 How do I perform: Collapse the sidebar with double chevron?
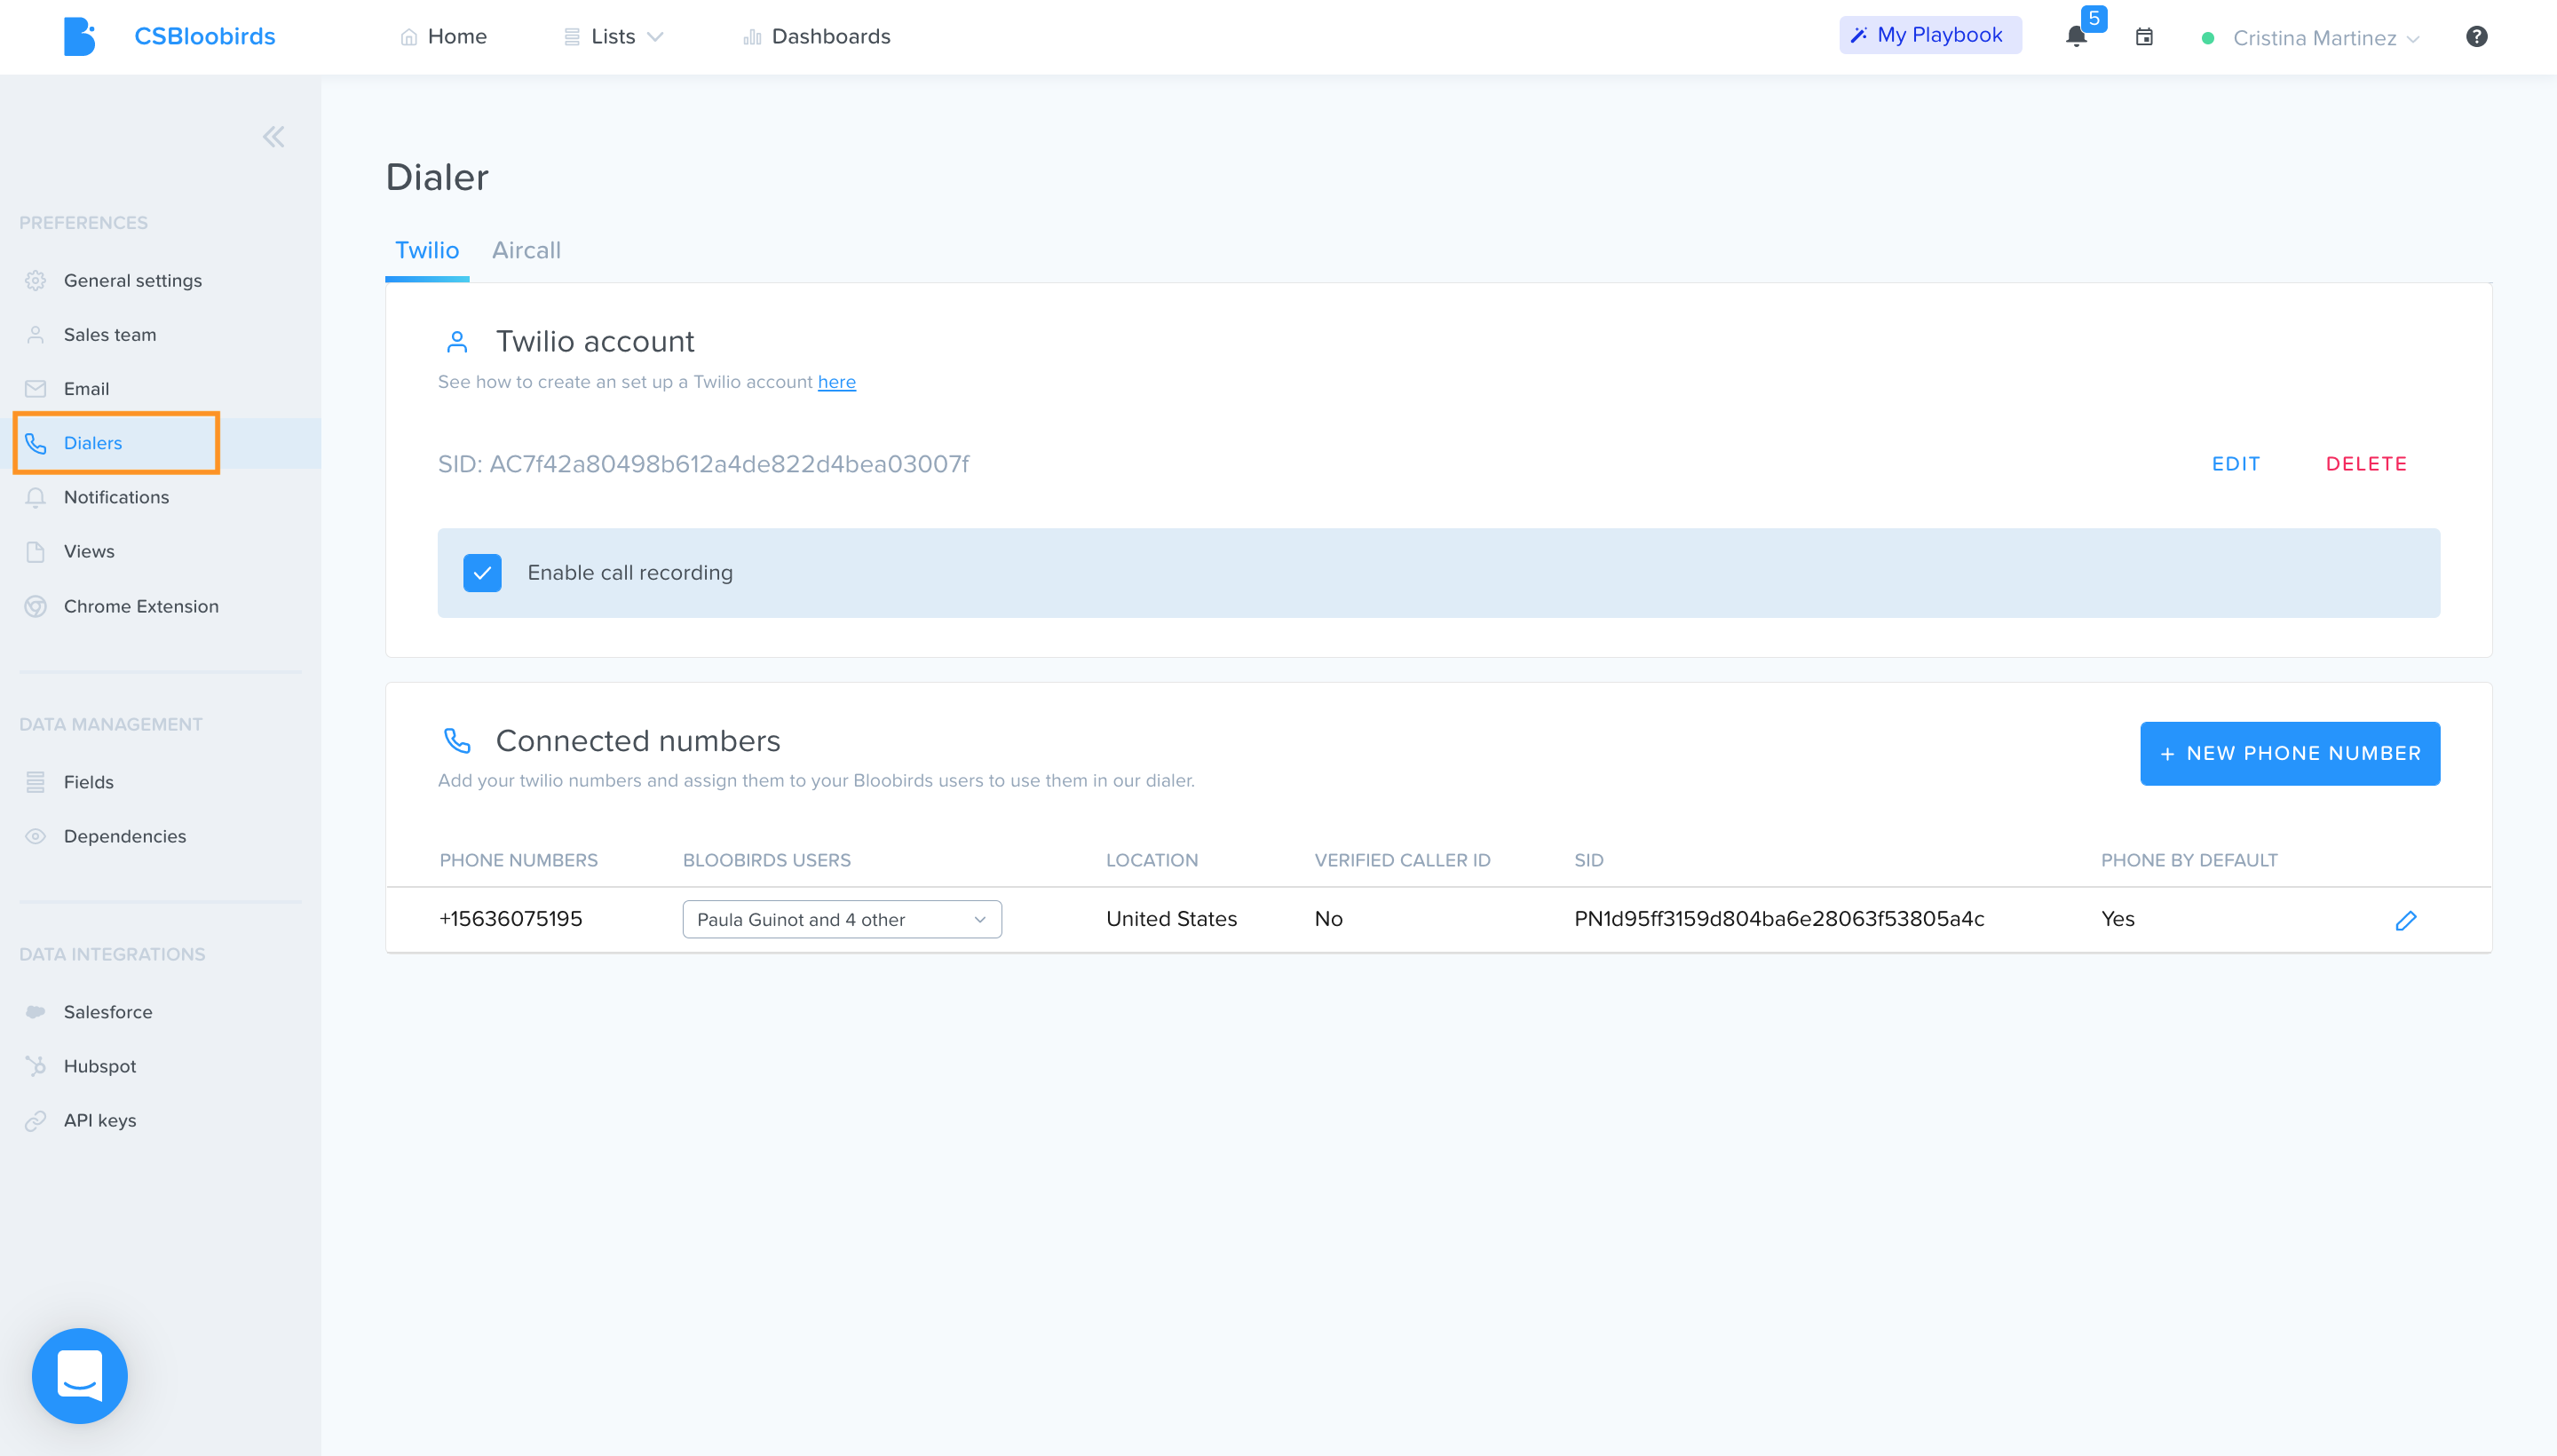[x=273, y=137]
